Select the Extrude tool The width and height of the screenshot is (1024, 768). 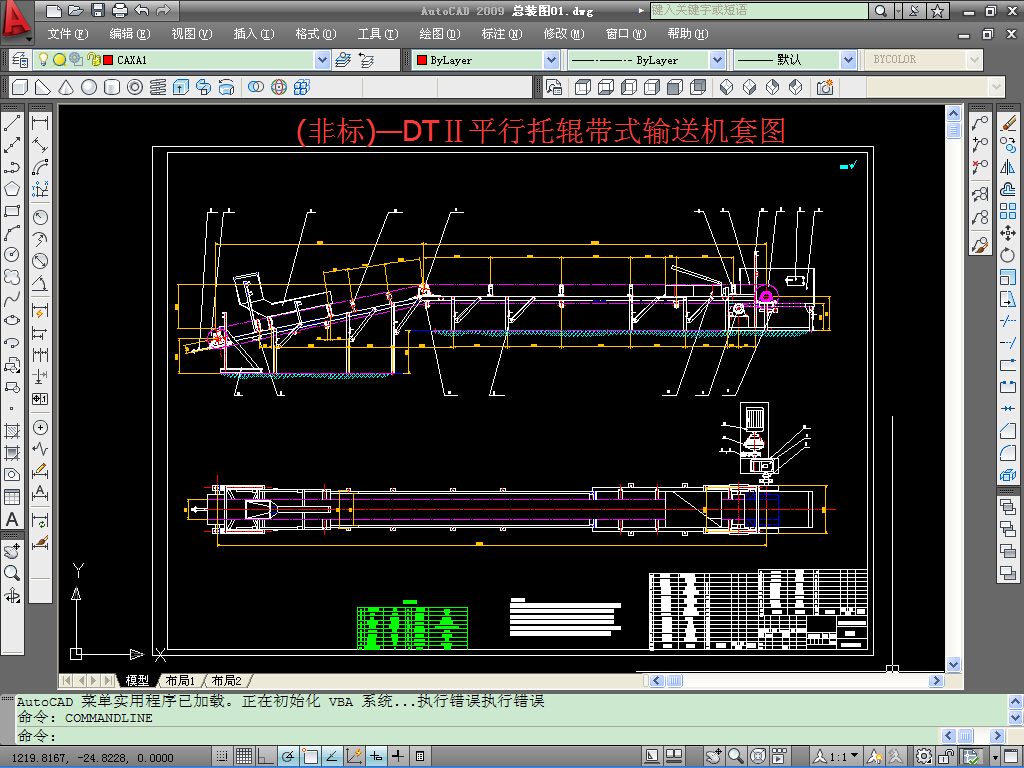(181, 88)
